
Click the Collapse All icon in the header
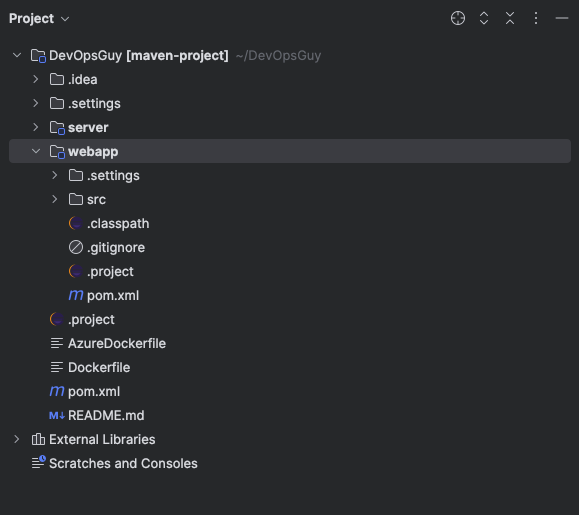click(x=510, y=18)
